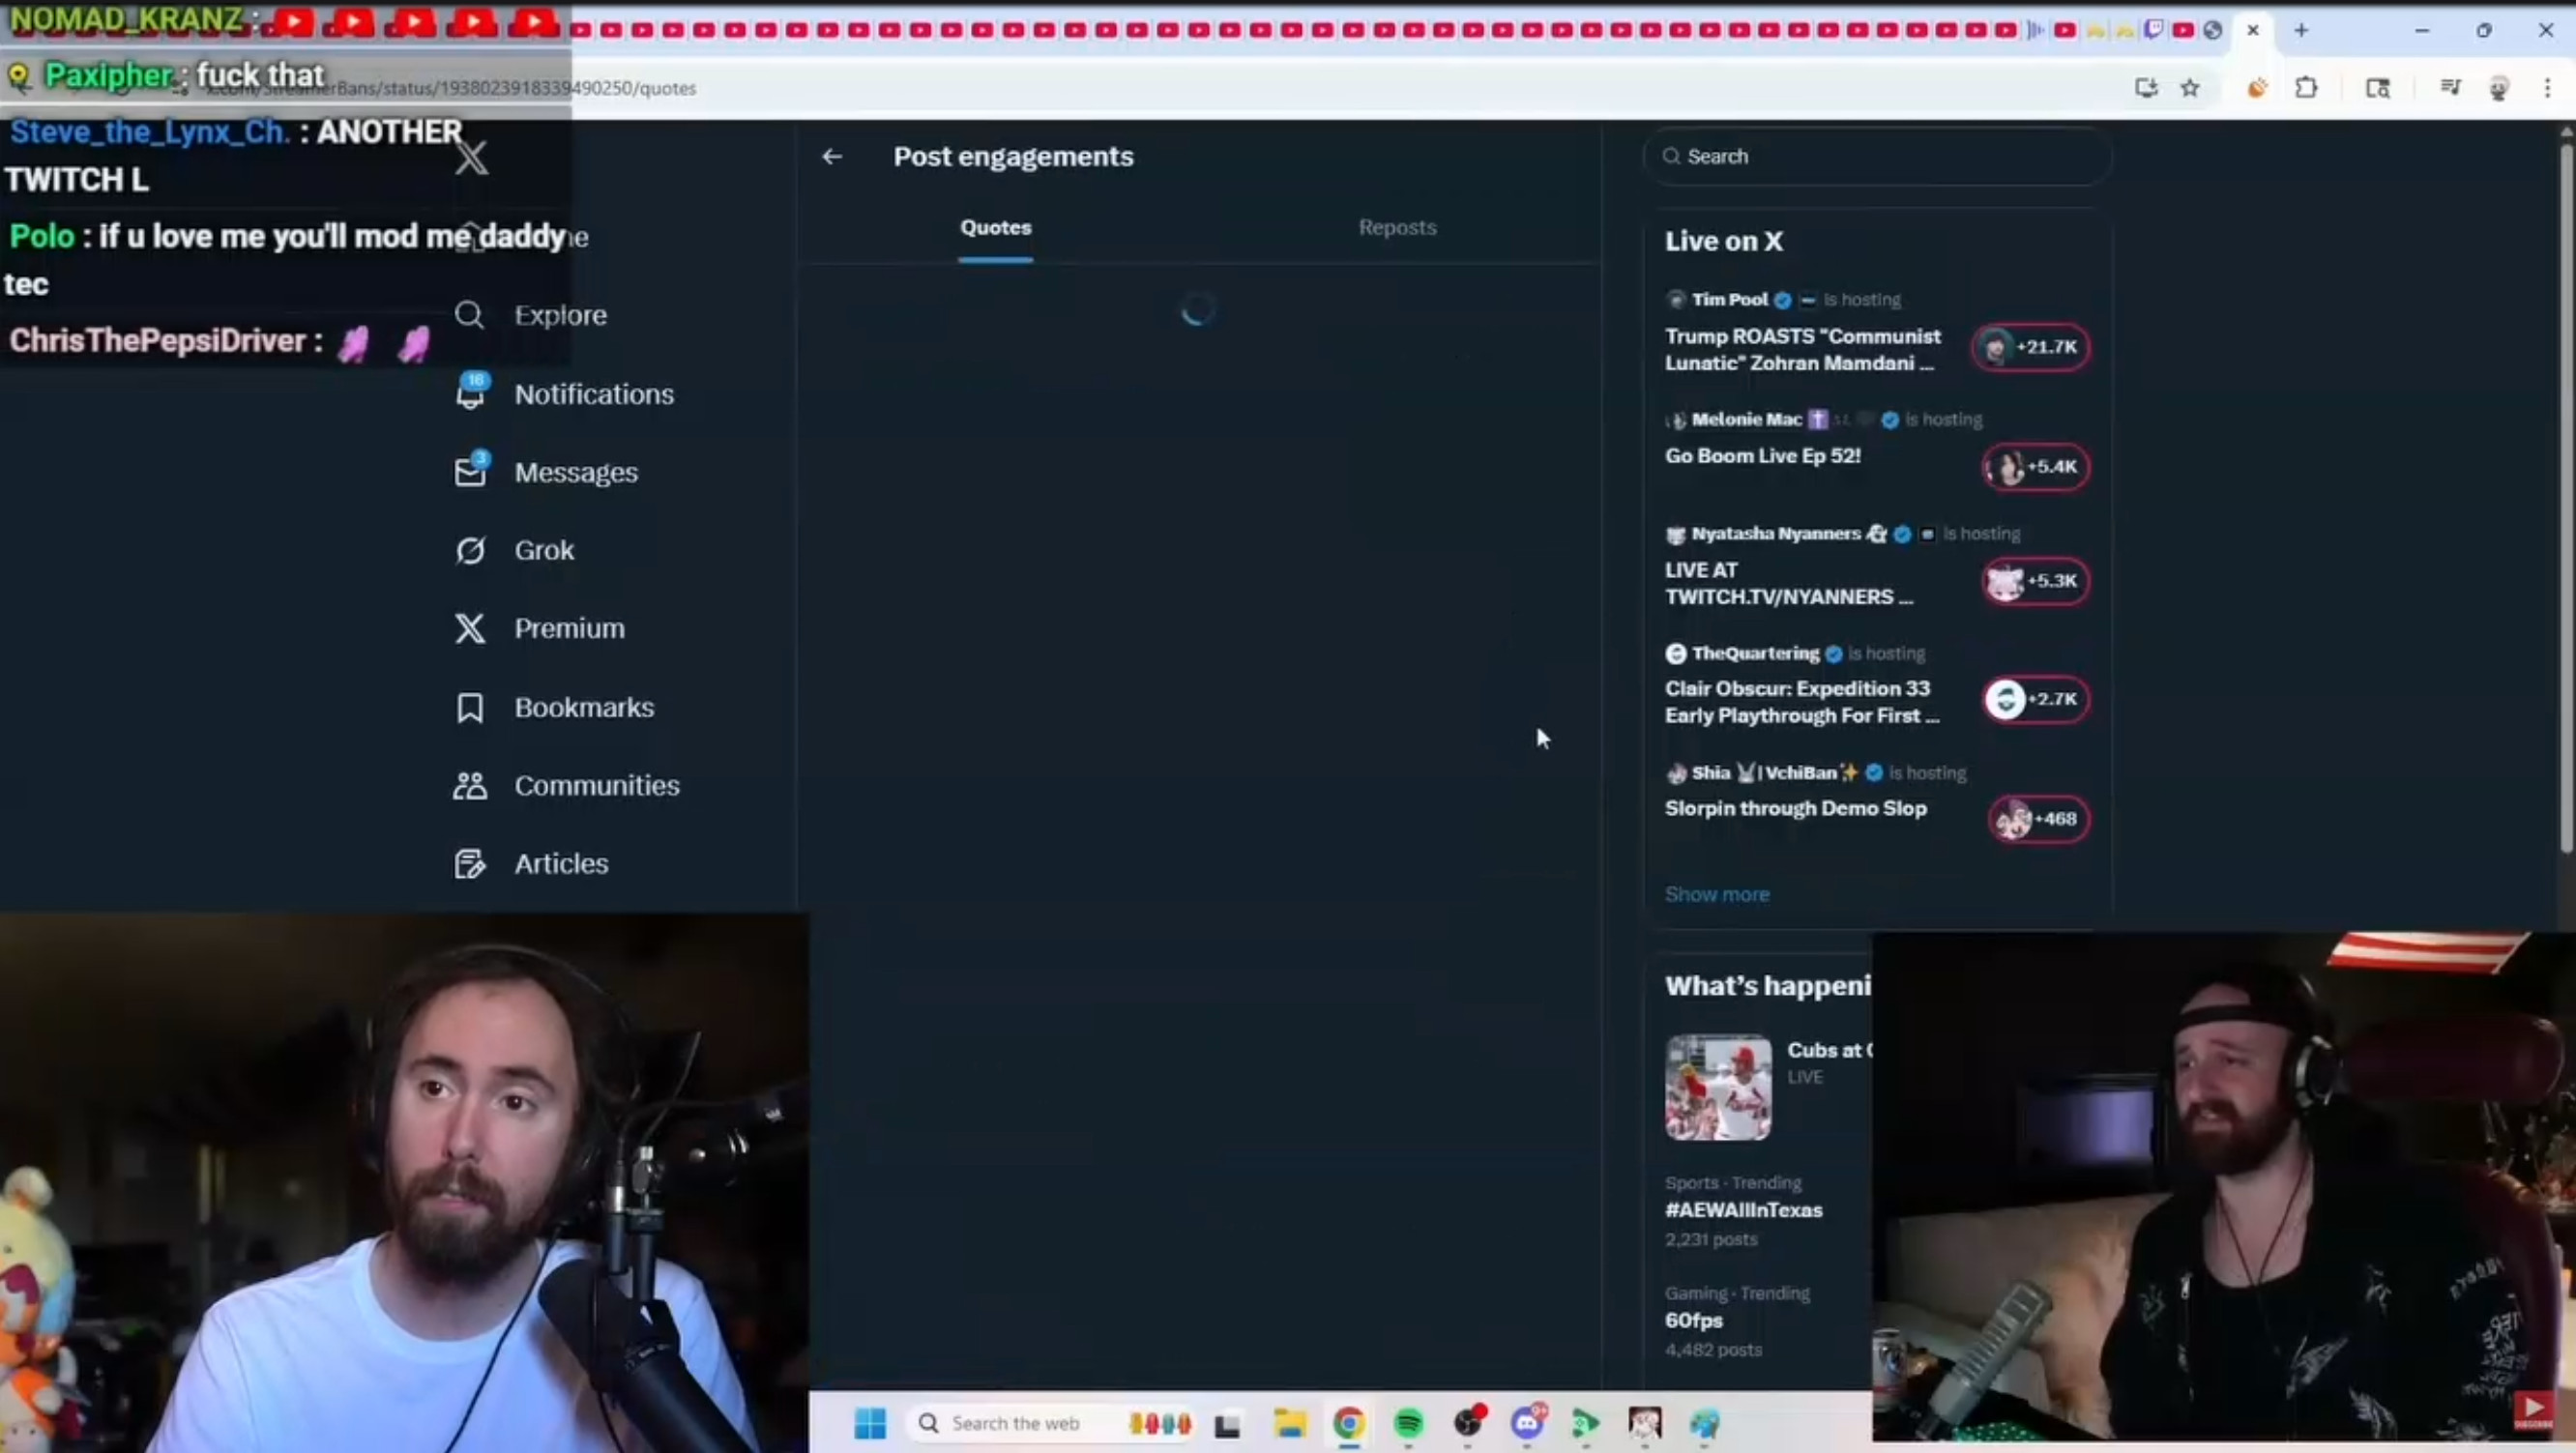Open Go Boom Live Ep 52 stream
The width and height of the screenshot is (2576, 1453).
point(1762,455)
